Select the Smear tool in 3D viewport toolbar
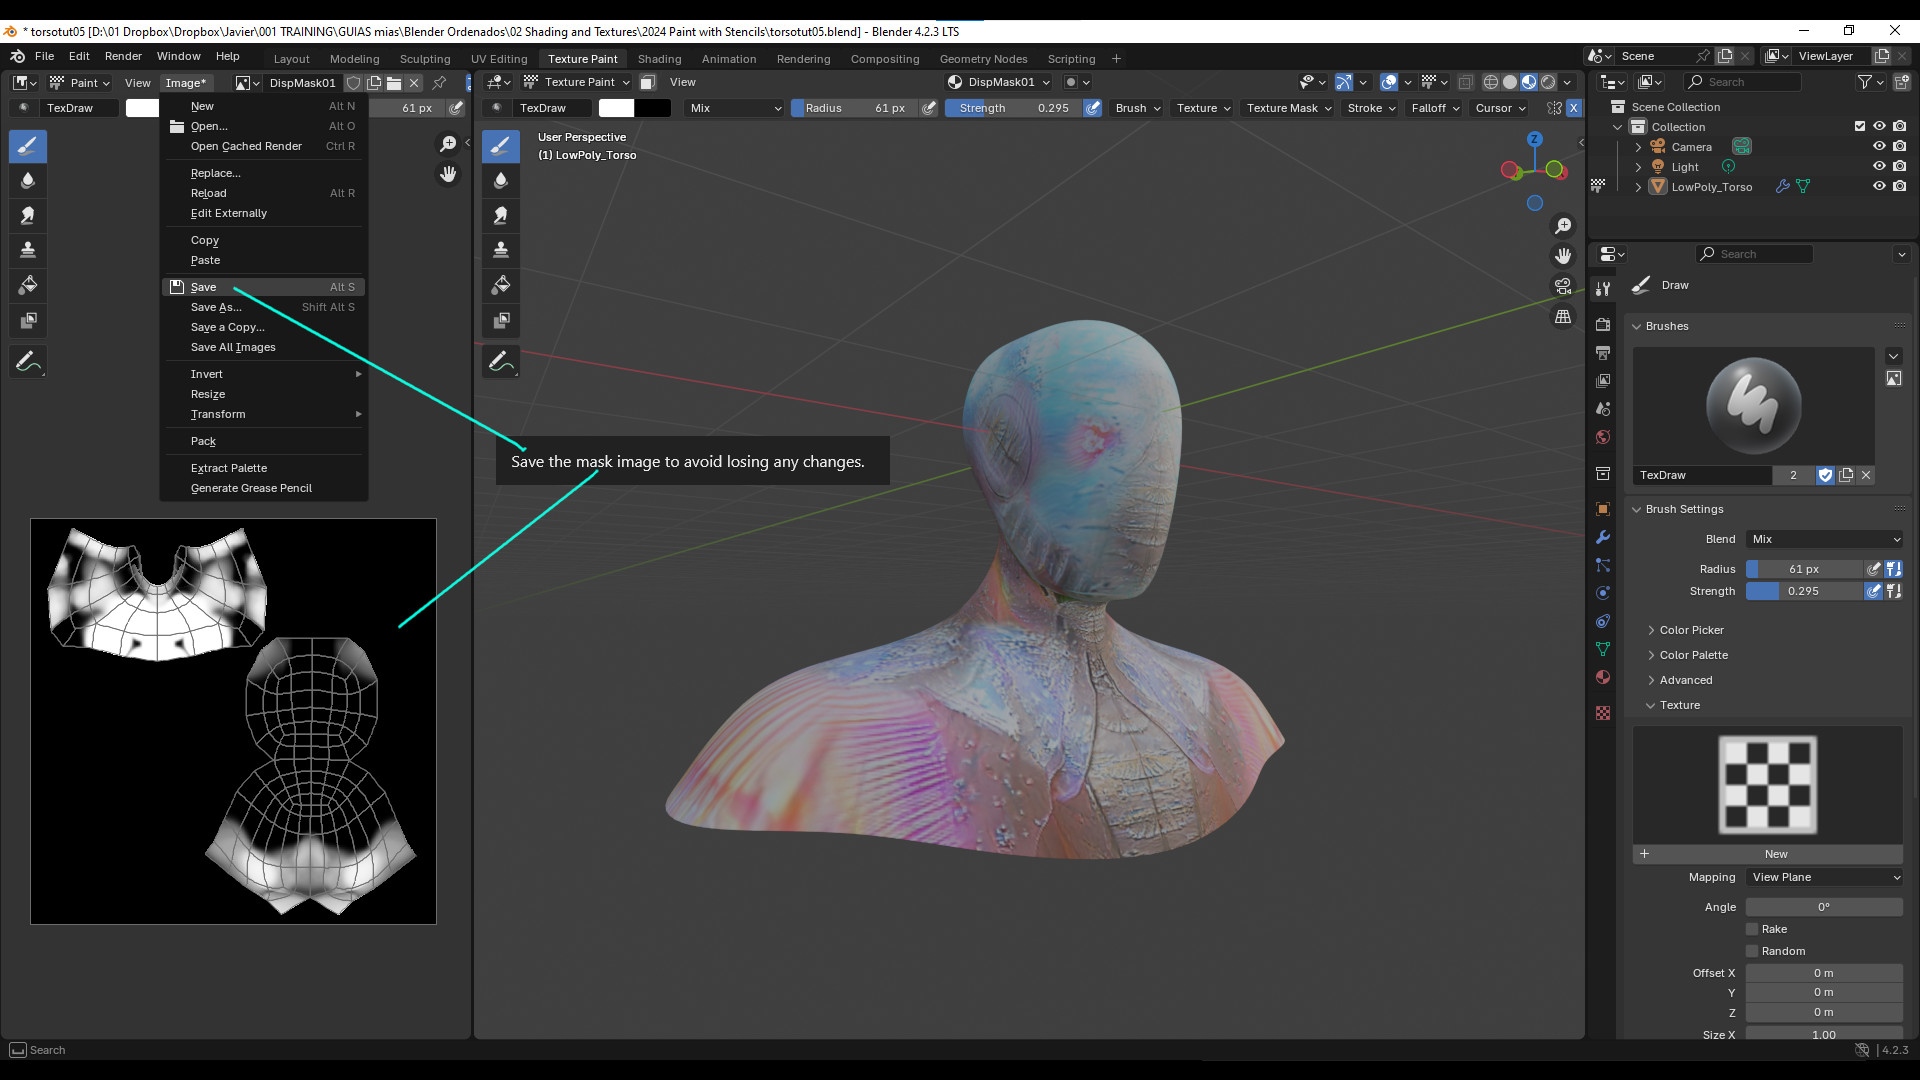 pos(501,215)
